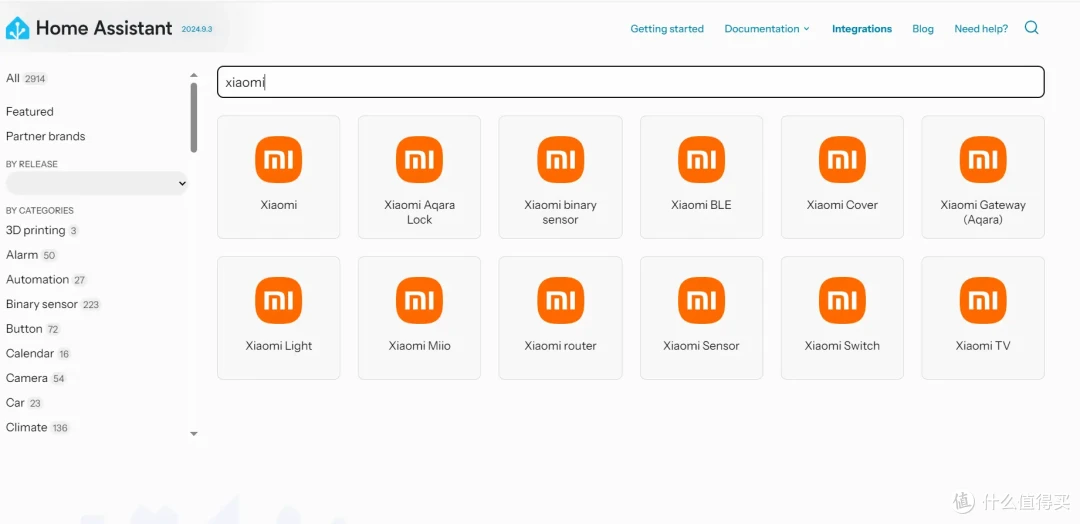Viewport: 1080px width, 524px height.
Task: Click the Mi logo on Xiaomi Switch card
Action: click(x=842, y=300)
